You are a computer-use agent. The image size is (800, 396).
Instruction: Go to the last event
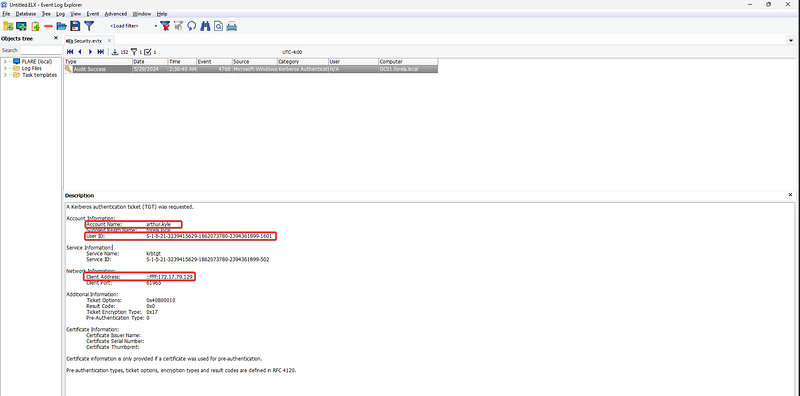101,52
